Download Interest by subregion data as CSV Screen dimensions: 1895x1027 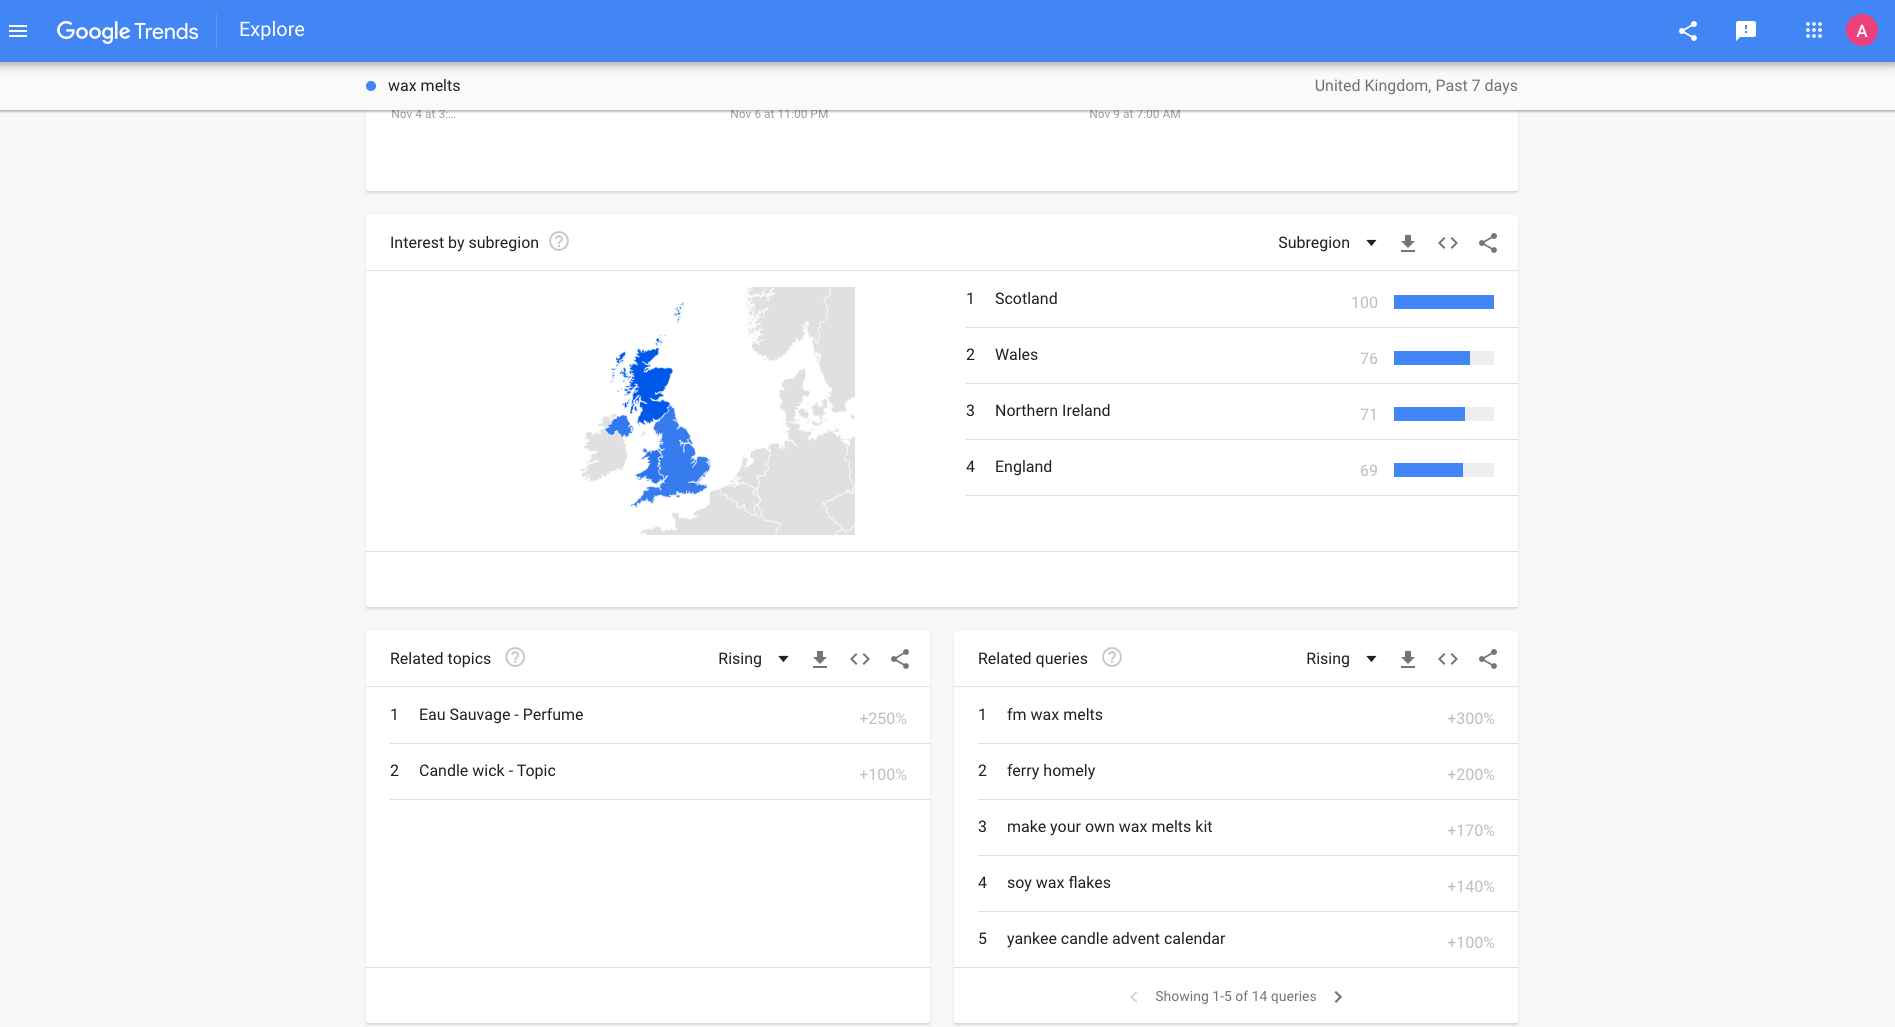pos(1408,243)
